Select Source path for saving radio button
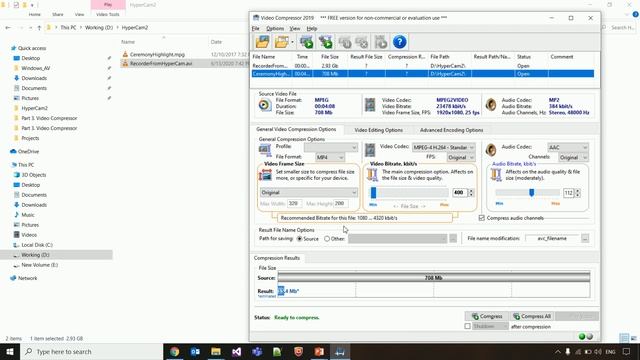Viewport: 640px width, 360px height. pos(300,239)
